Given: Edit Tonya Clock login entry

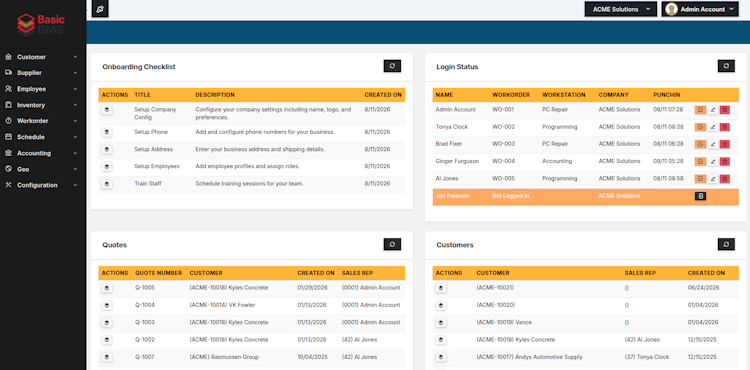Looking at the screenshot, I should [x=713, y=127].
